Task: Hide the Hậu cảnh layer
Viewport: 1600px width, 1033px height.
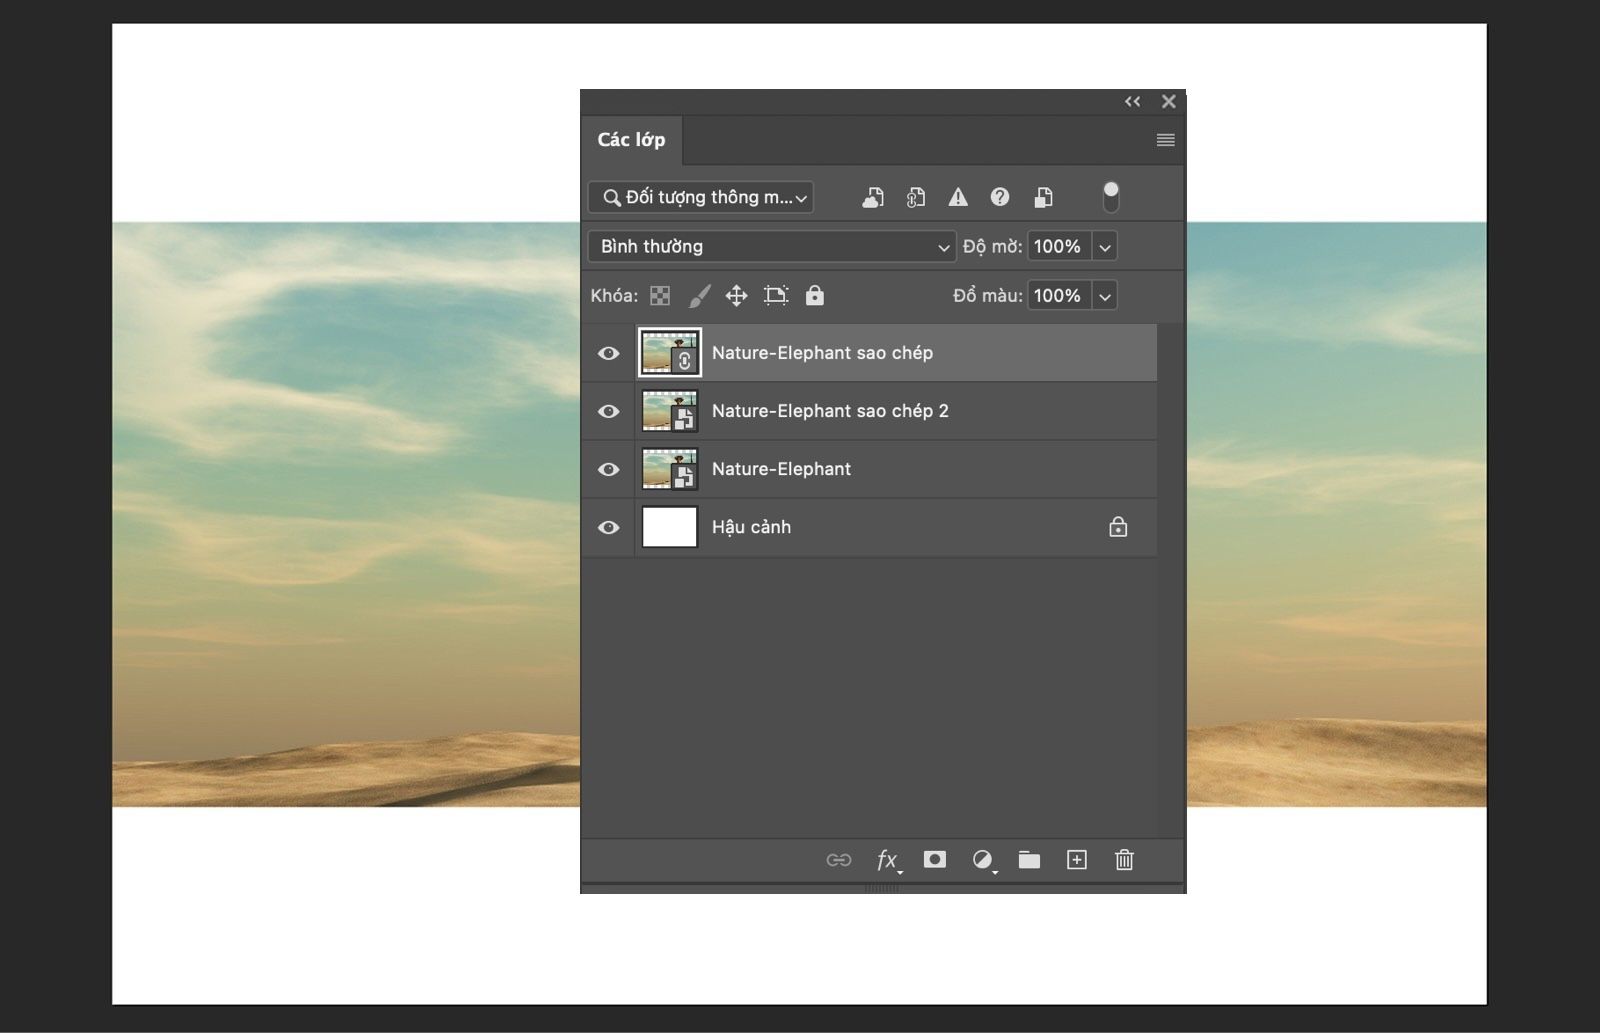Action: (608, 527)
